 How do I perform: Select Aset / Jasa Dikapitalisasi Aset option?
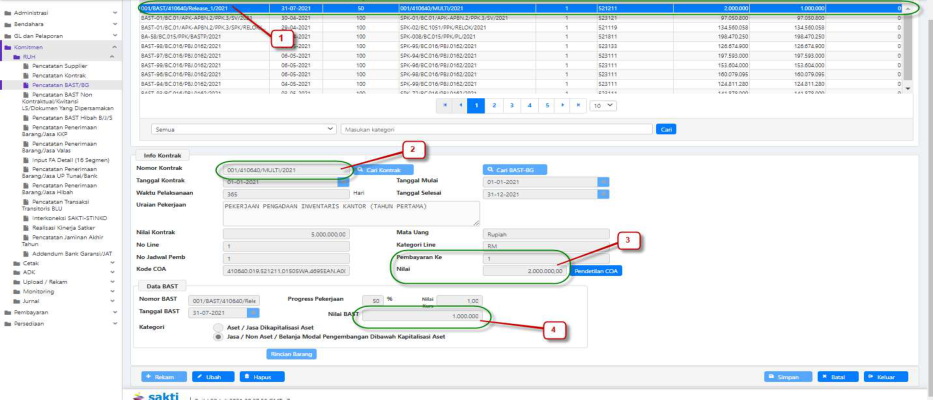(219, 327)
